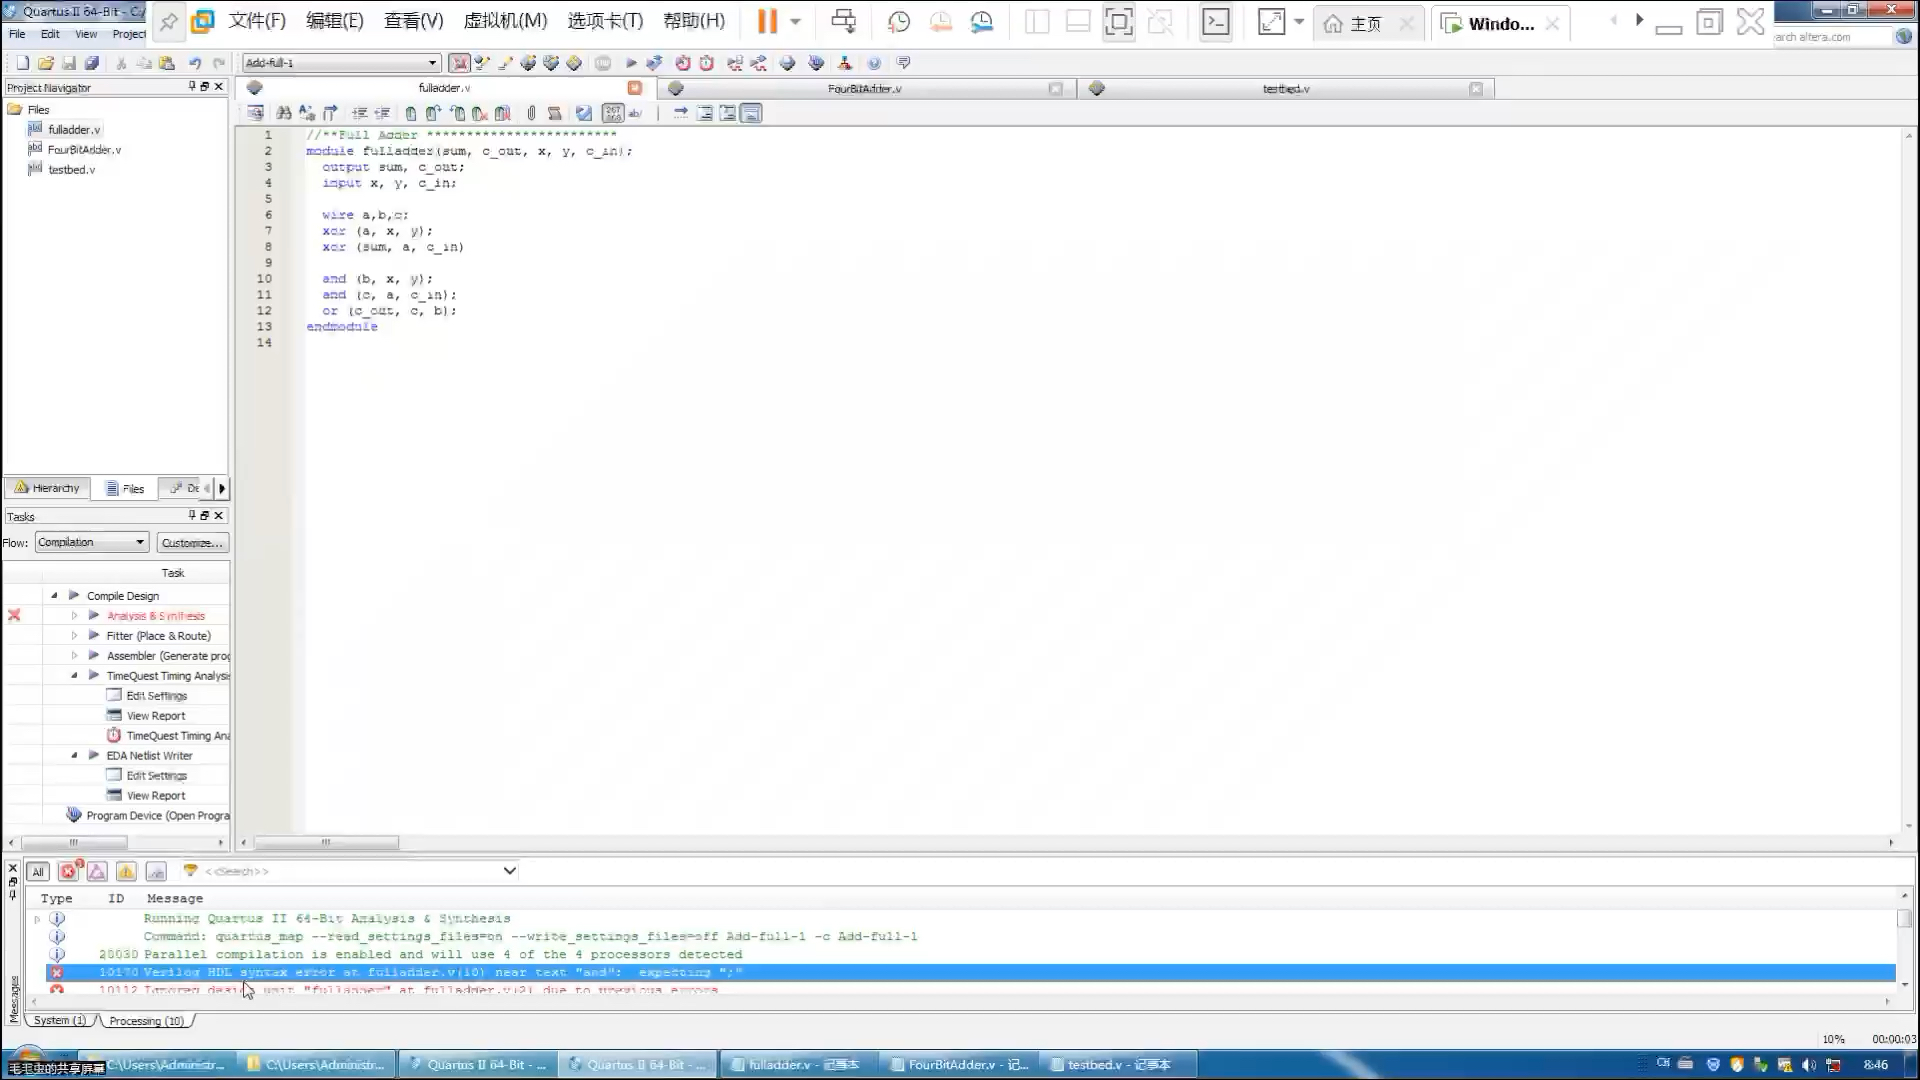This screenshot has height=1080, width=1920.
Task: Toggle All messages filter button
Action: coord(38,872)
